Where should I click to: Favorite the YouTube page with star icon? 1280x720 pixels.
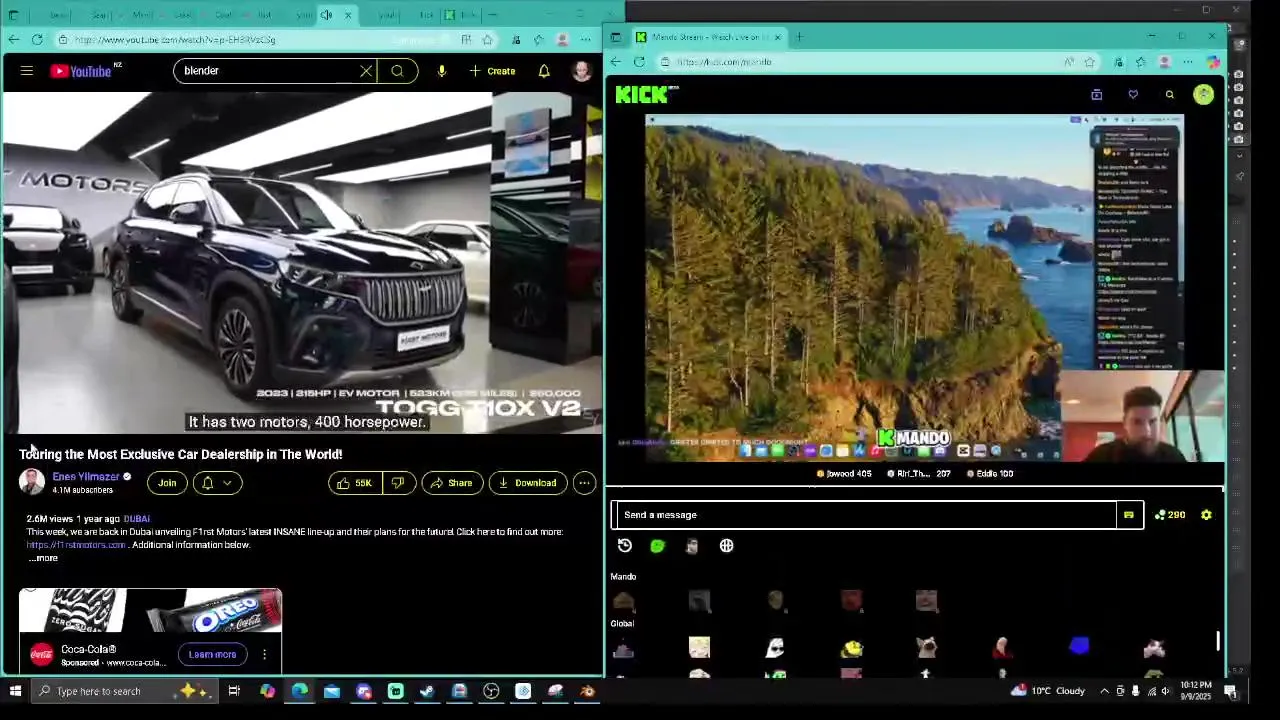point(487,39)
